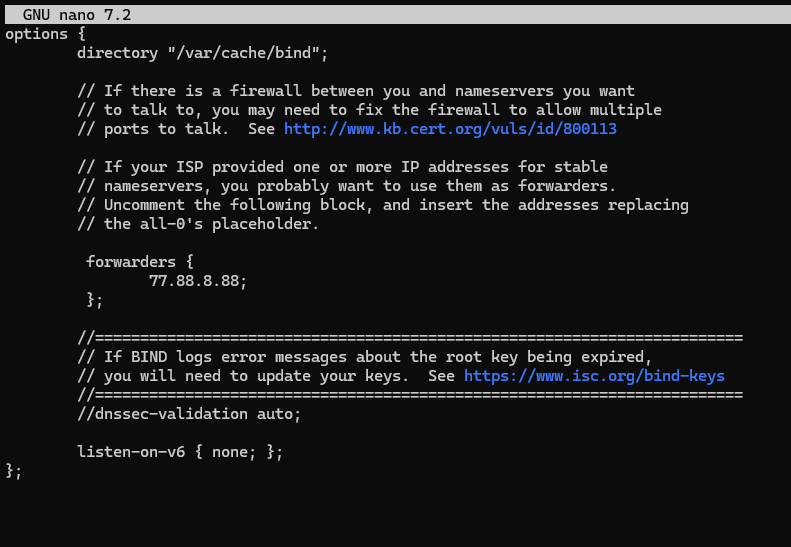This screenshot has height=547, width=791.
Task: Click the forwarder IP 77.88.8.88
Action: click(198, 281)
